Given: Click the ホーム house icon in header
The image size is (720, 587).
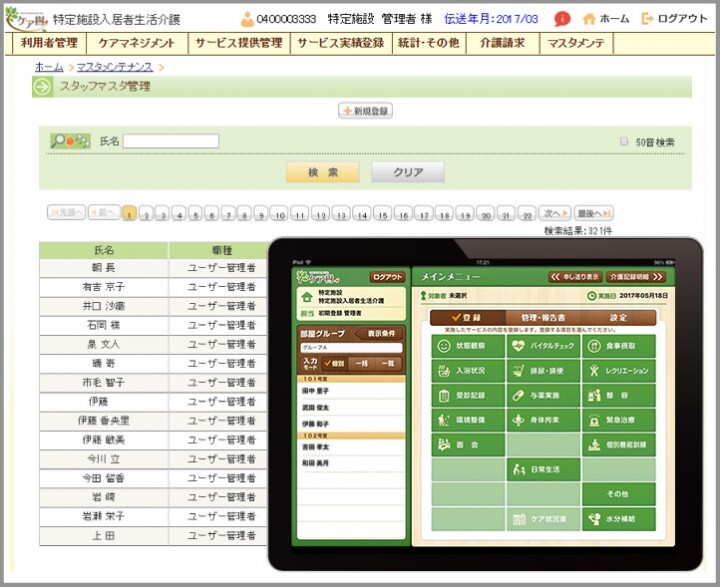Looking at the screenshot, I should pos(589,19).
